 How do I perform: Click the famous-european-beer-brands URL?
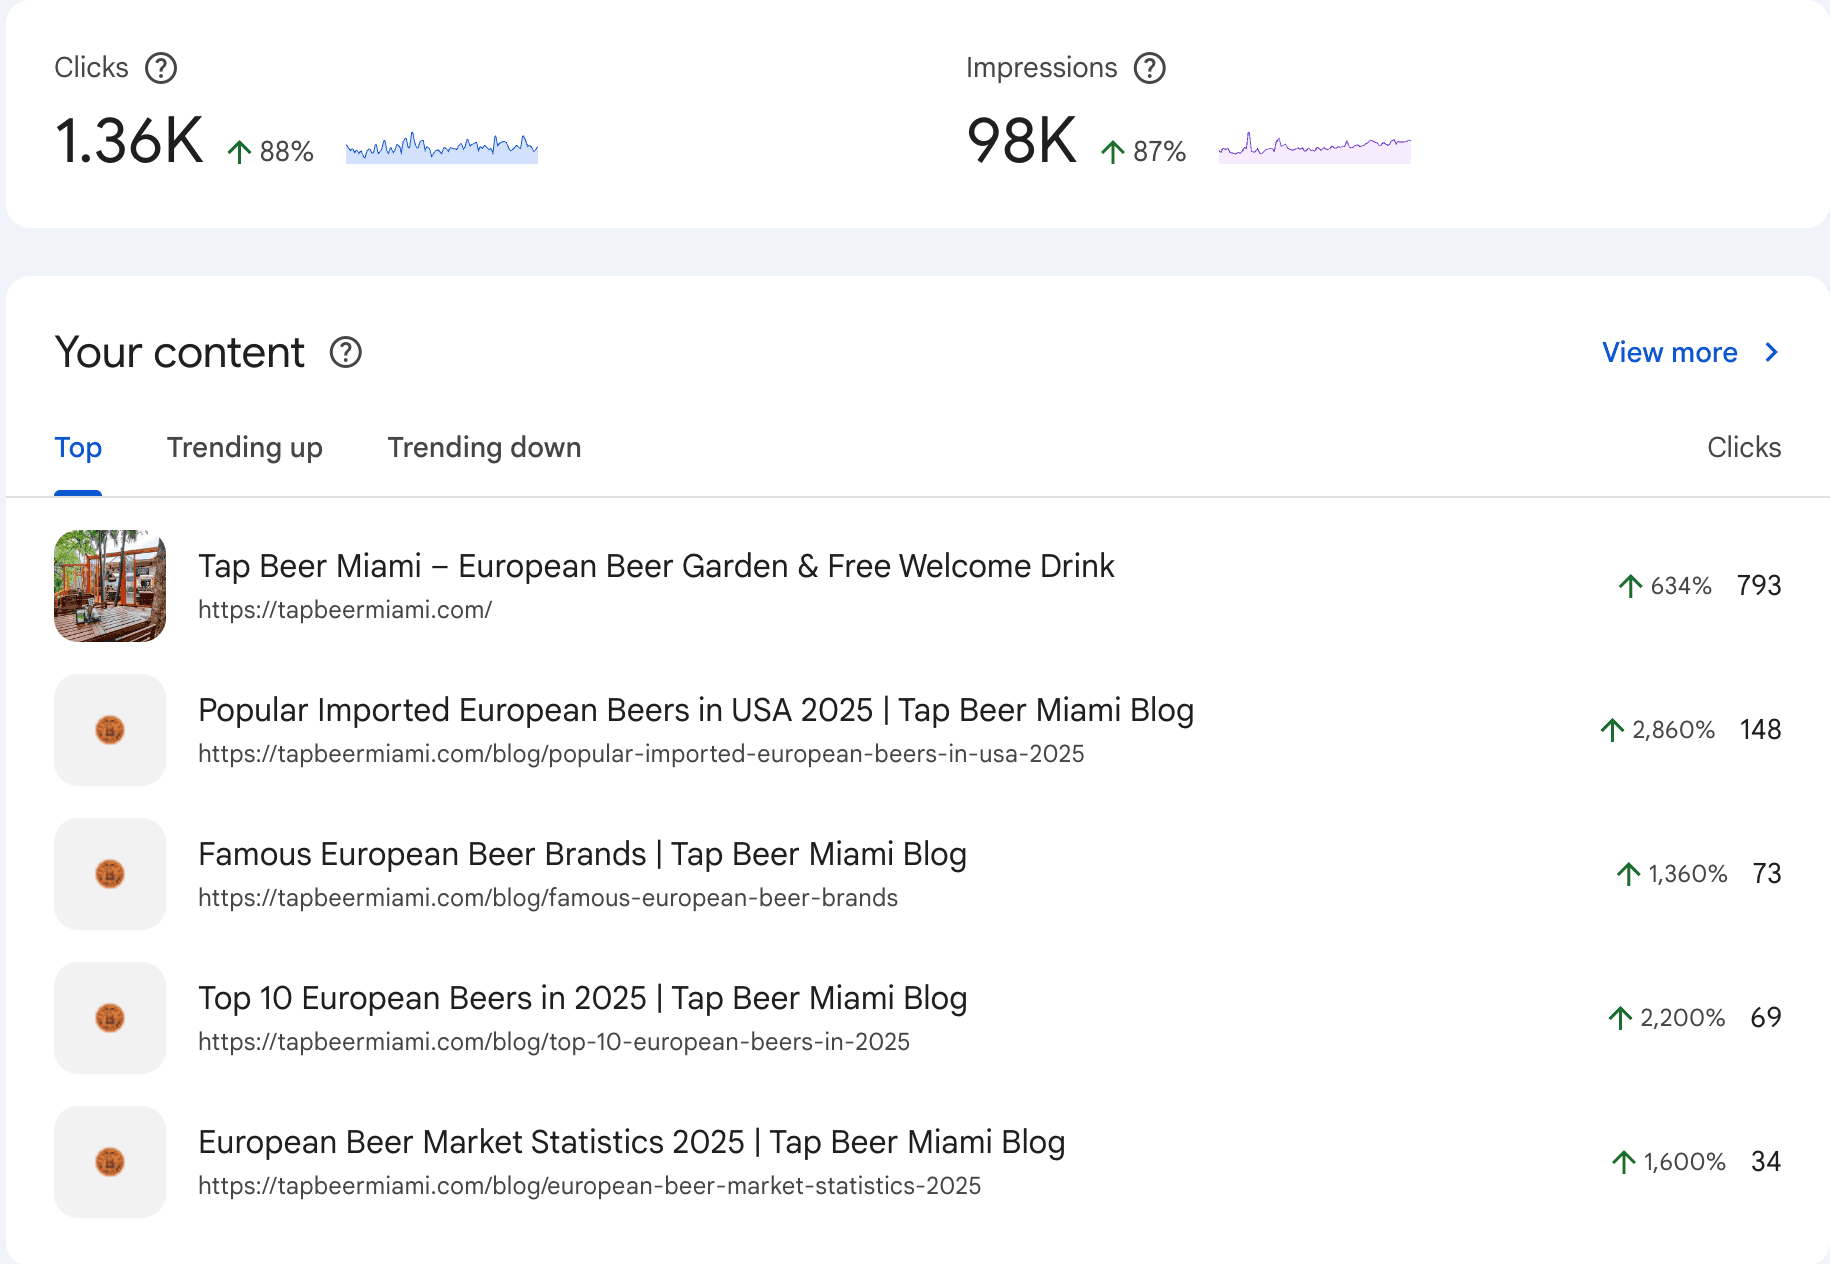click(x=548, y=898)
